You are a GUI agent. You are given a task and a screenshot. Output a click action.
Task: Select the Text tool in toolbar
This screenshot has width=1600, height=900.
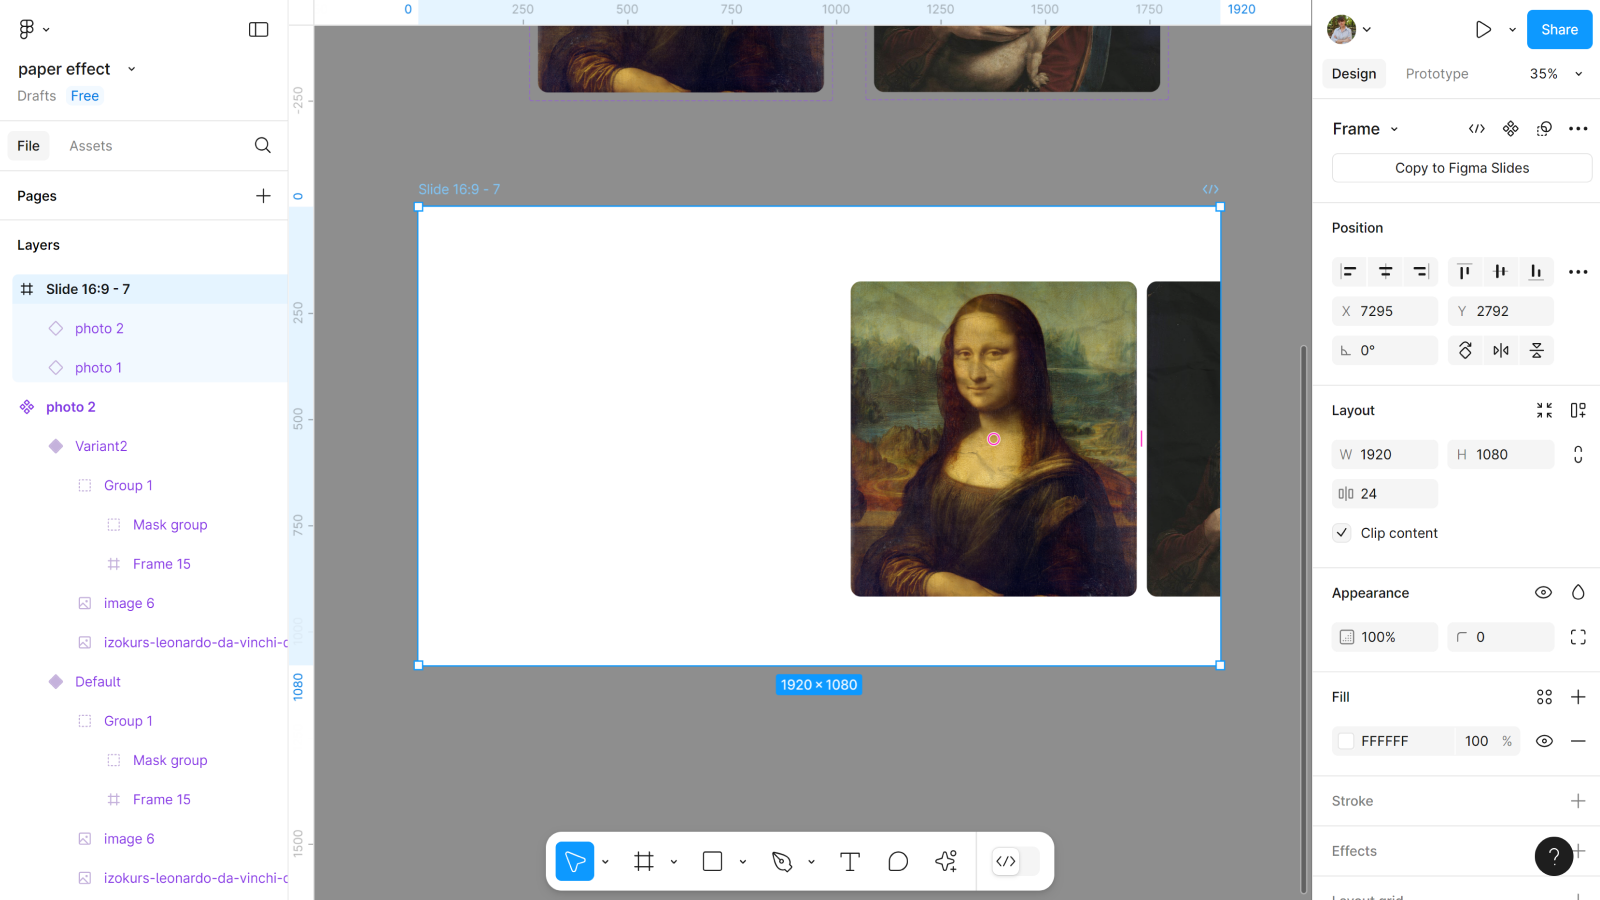849,861
